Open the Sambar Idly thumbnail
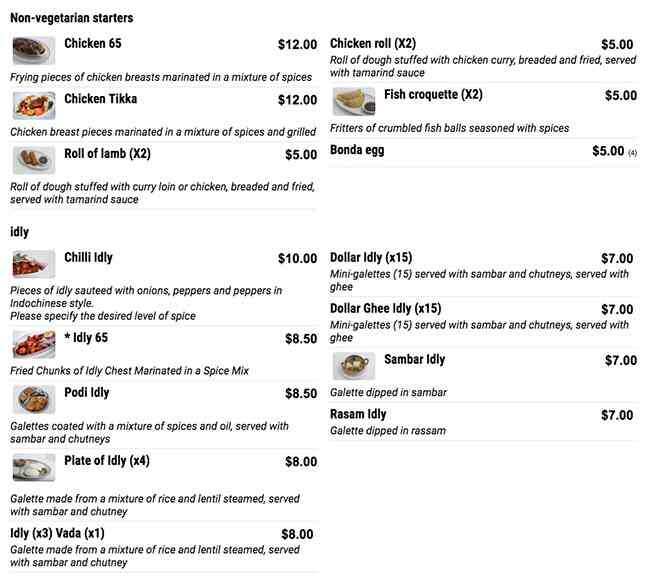Image resolution: width=650 pixels, height=577 pixels. coord(353,365)
